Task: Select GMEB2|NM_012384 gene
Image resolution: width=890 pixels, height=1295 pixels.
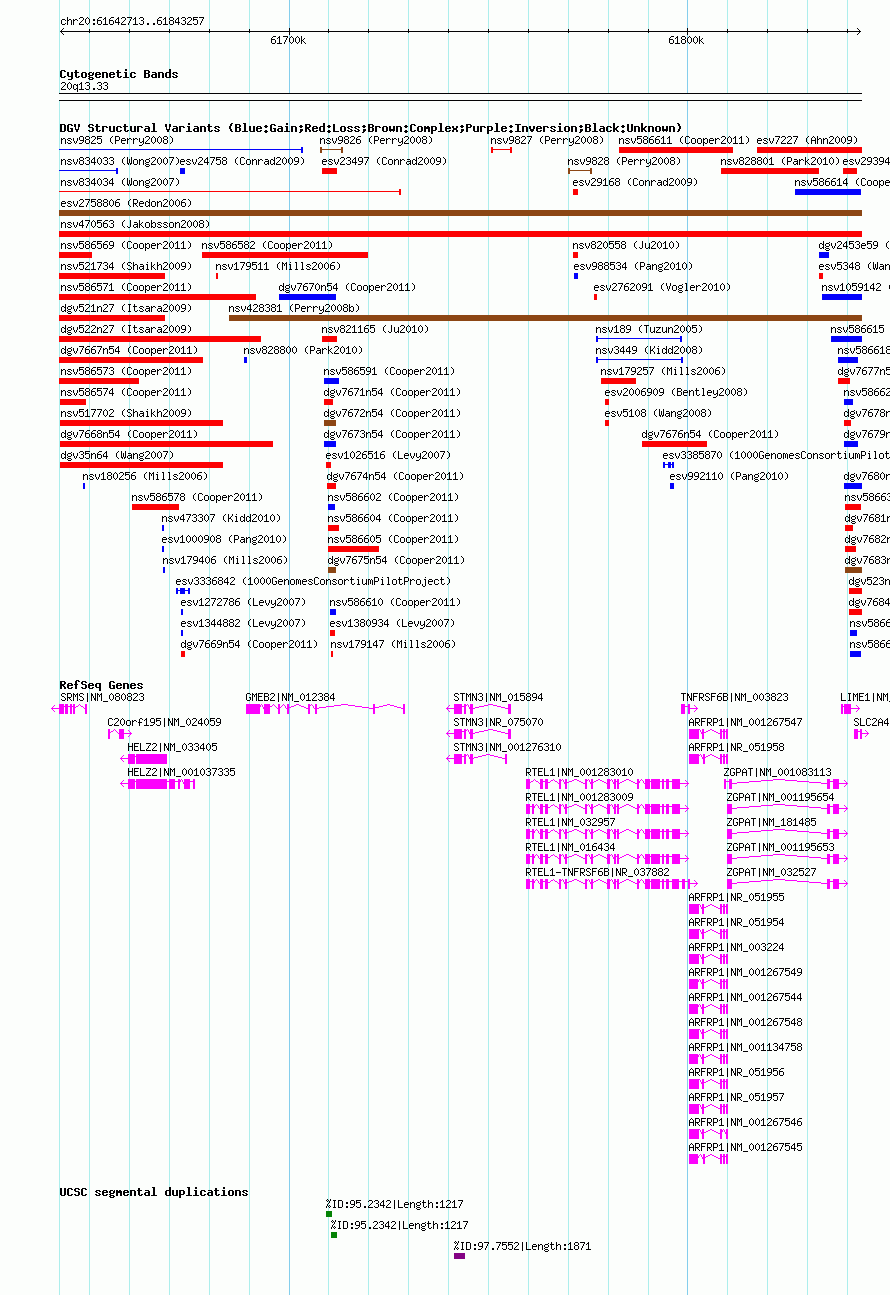Action: tap(325, 708)
